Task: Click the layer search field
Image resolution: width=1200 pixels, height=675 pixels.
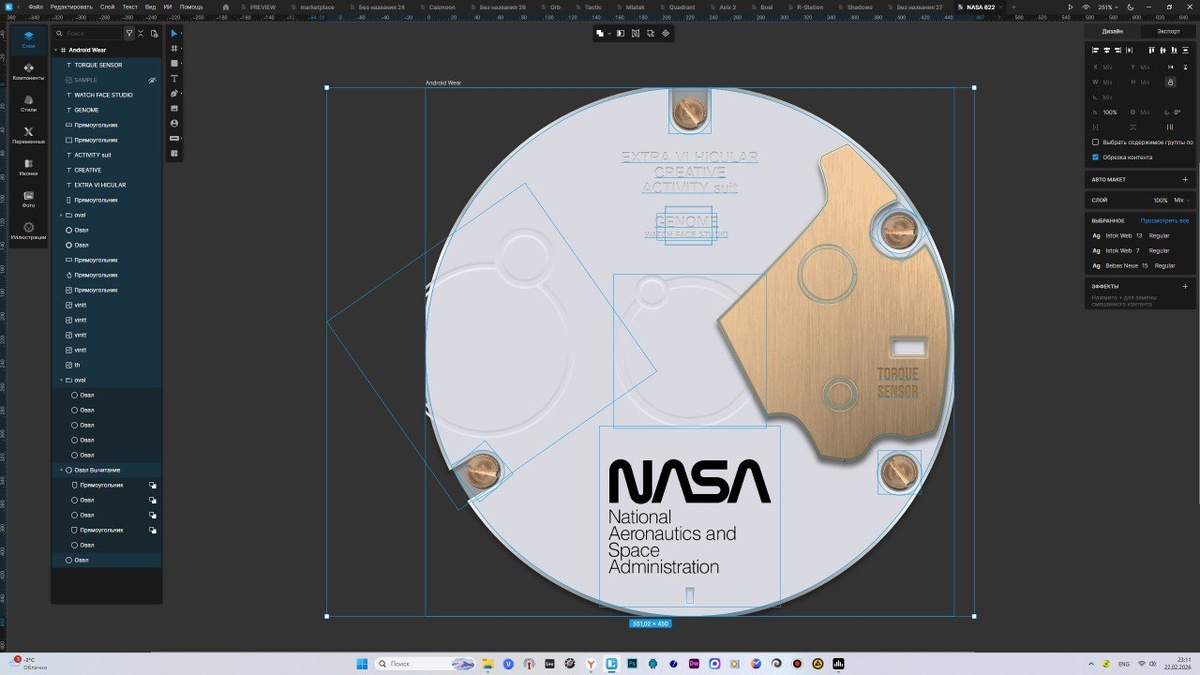Action: 92,33
